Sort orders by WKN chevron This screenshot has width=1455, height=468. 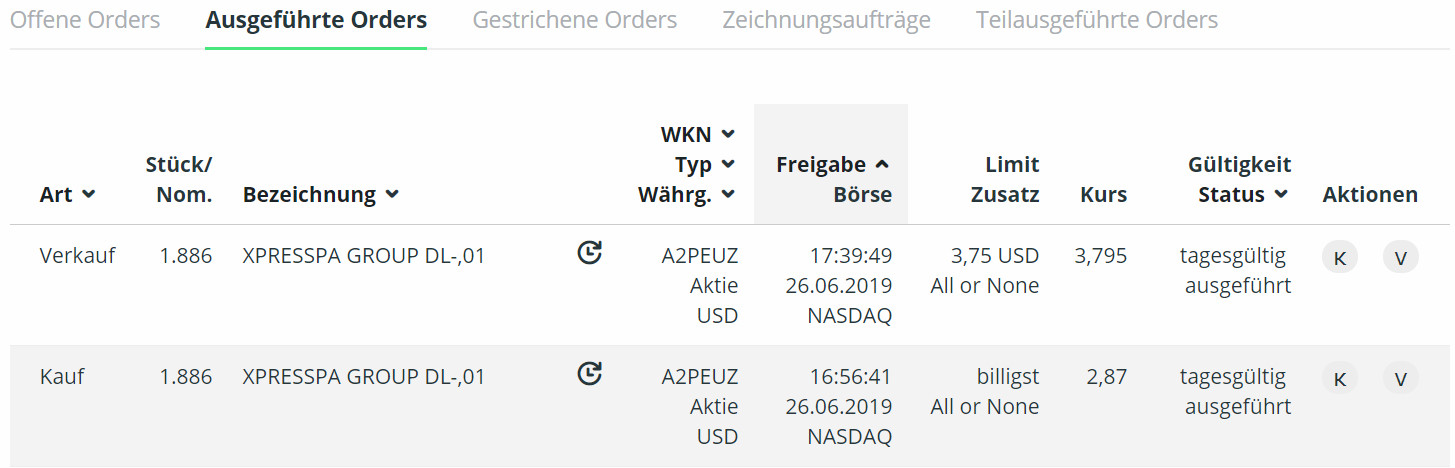[x=728, y=134]
